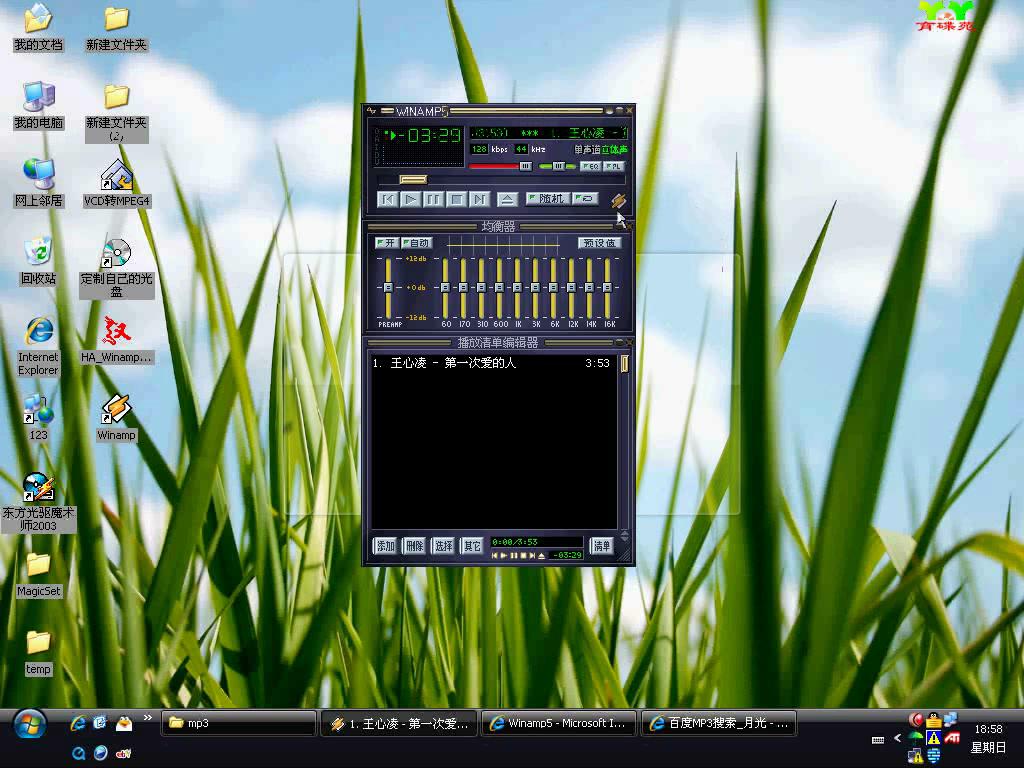Viewport: 1024px width, 768px height.
Task: Click the mini next button in playlist editor
Action: coord(532,556)
